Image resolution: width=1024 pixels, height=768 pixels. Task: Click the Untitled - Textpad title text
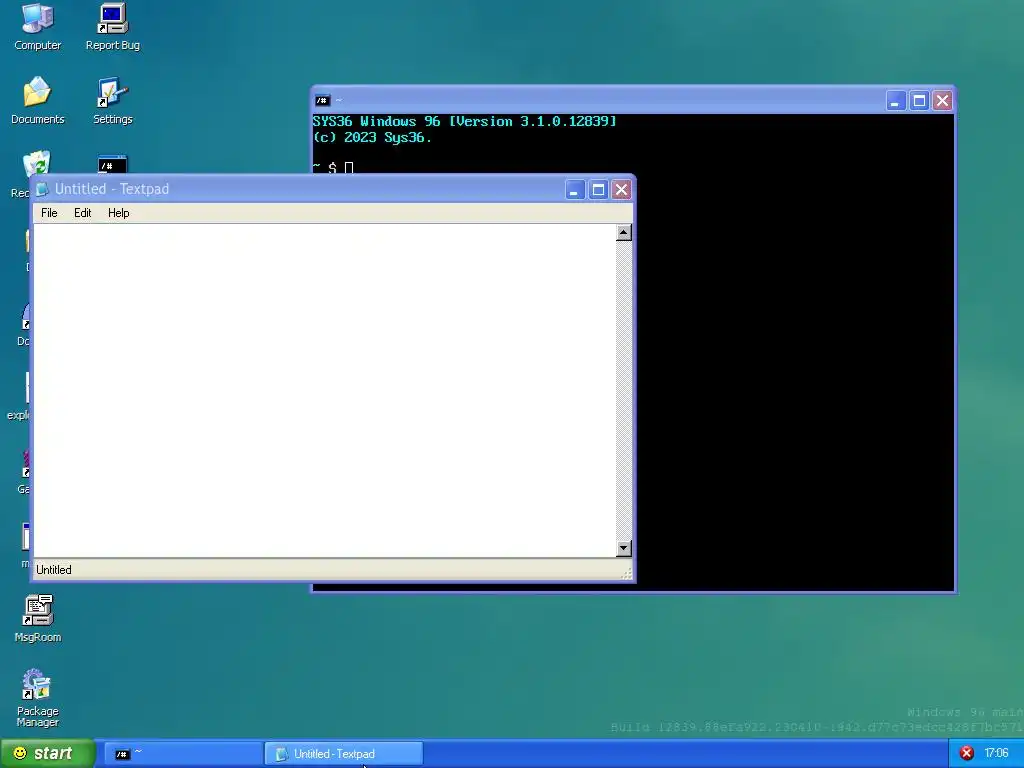click(112, 189)
